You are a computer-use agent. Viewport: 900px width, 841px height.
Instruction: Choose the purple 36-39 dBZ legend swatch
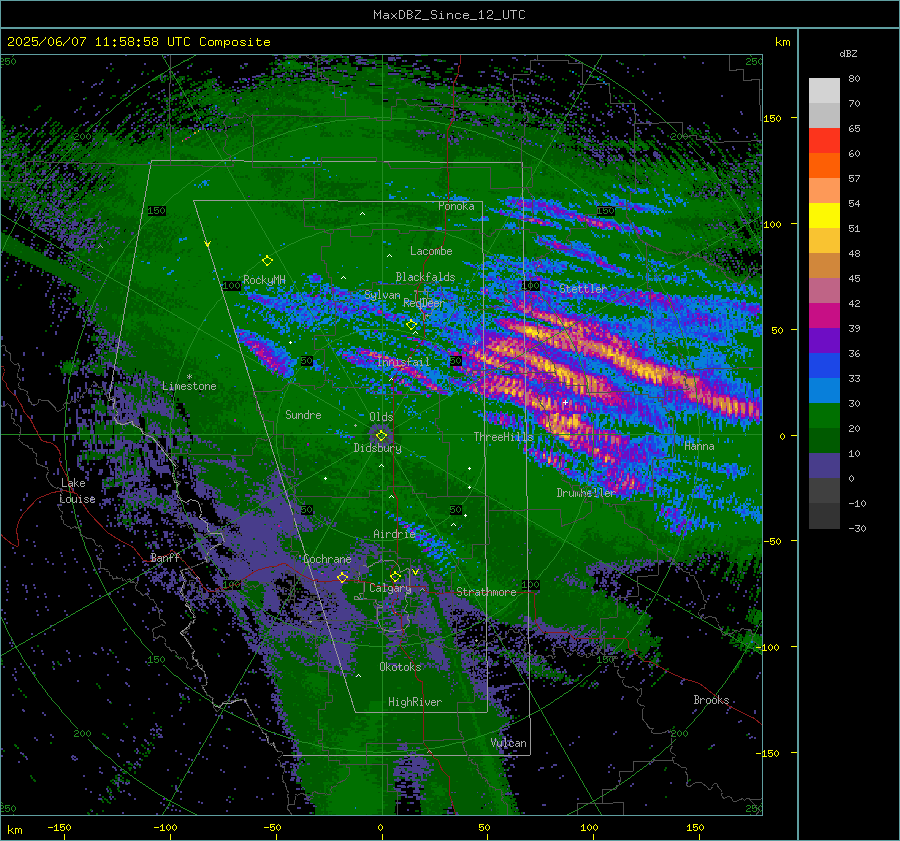coord(824,340)
